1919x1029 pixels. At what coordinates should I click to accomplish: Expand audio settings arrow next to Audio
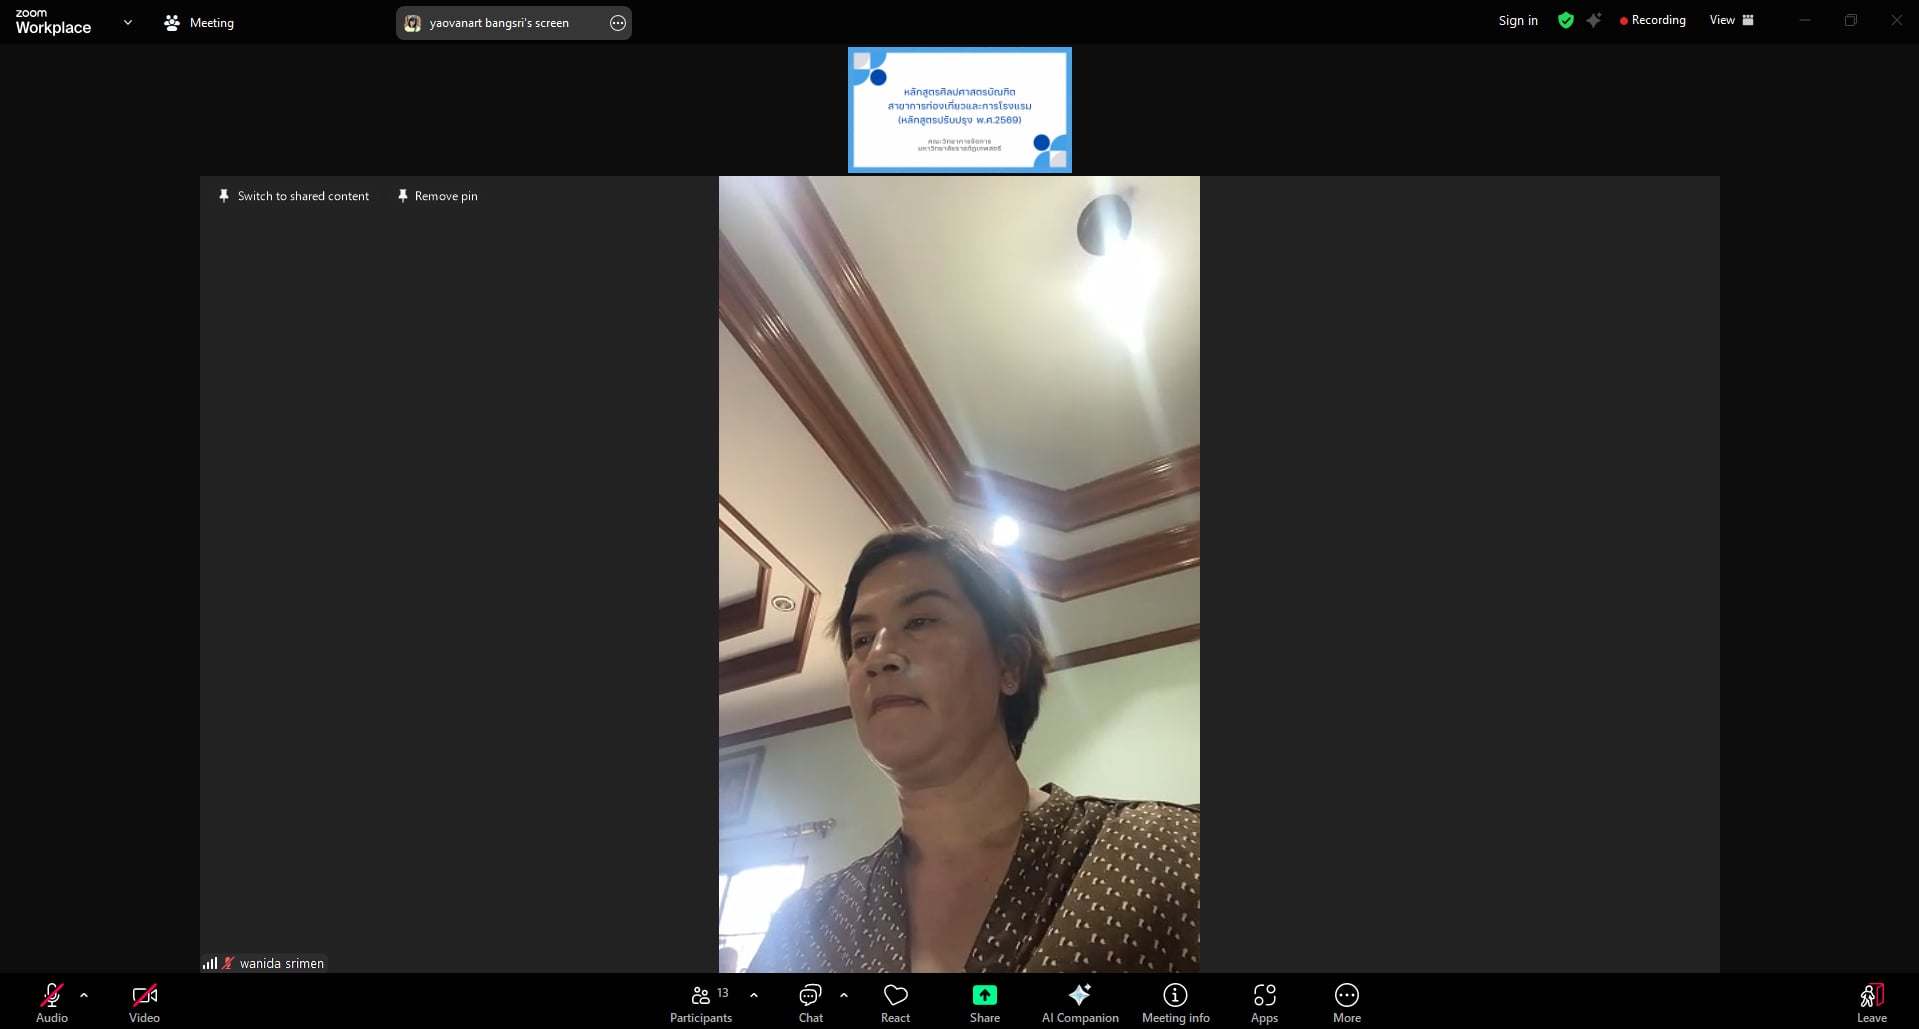pos(84,995)
